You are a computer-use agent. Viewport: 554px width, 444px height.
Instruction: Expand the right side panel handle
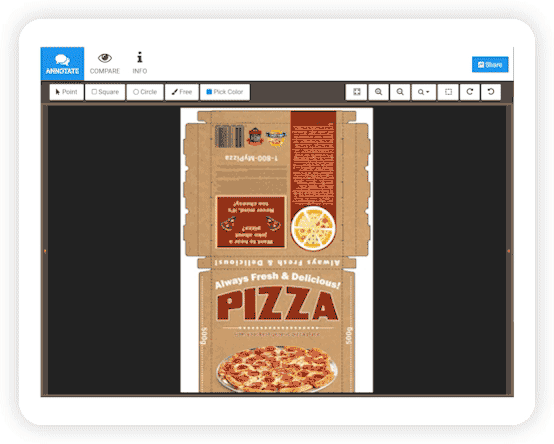[x=509, y=251]
